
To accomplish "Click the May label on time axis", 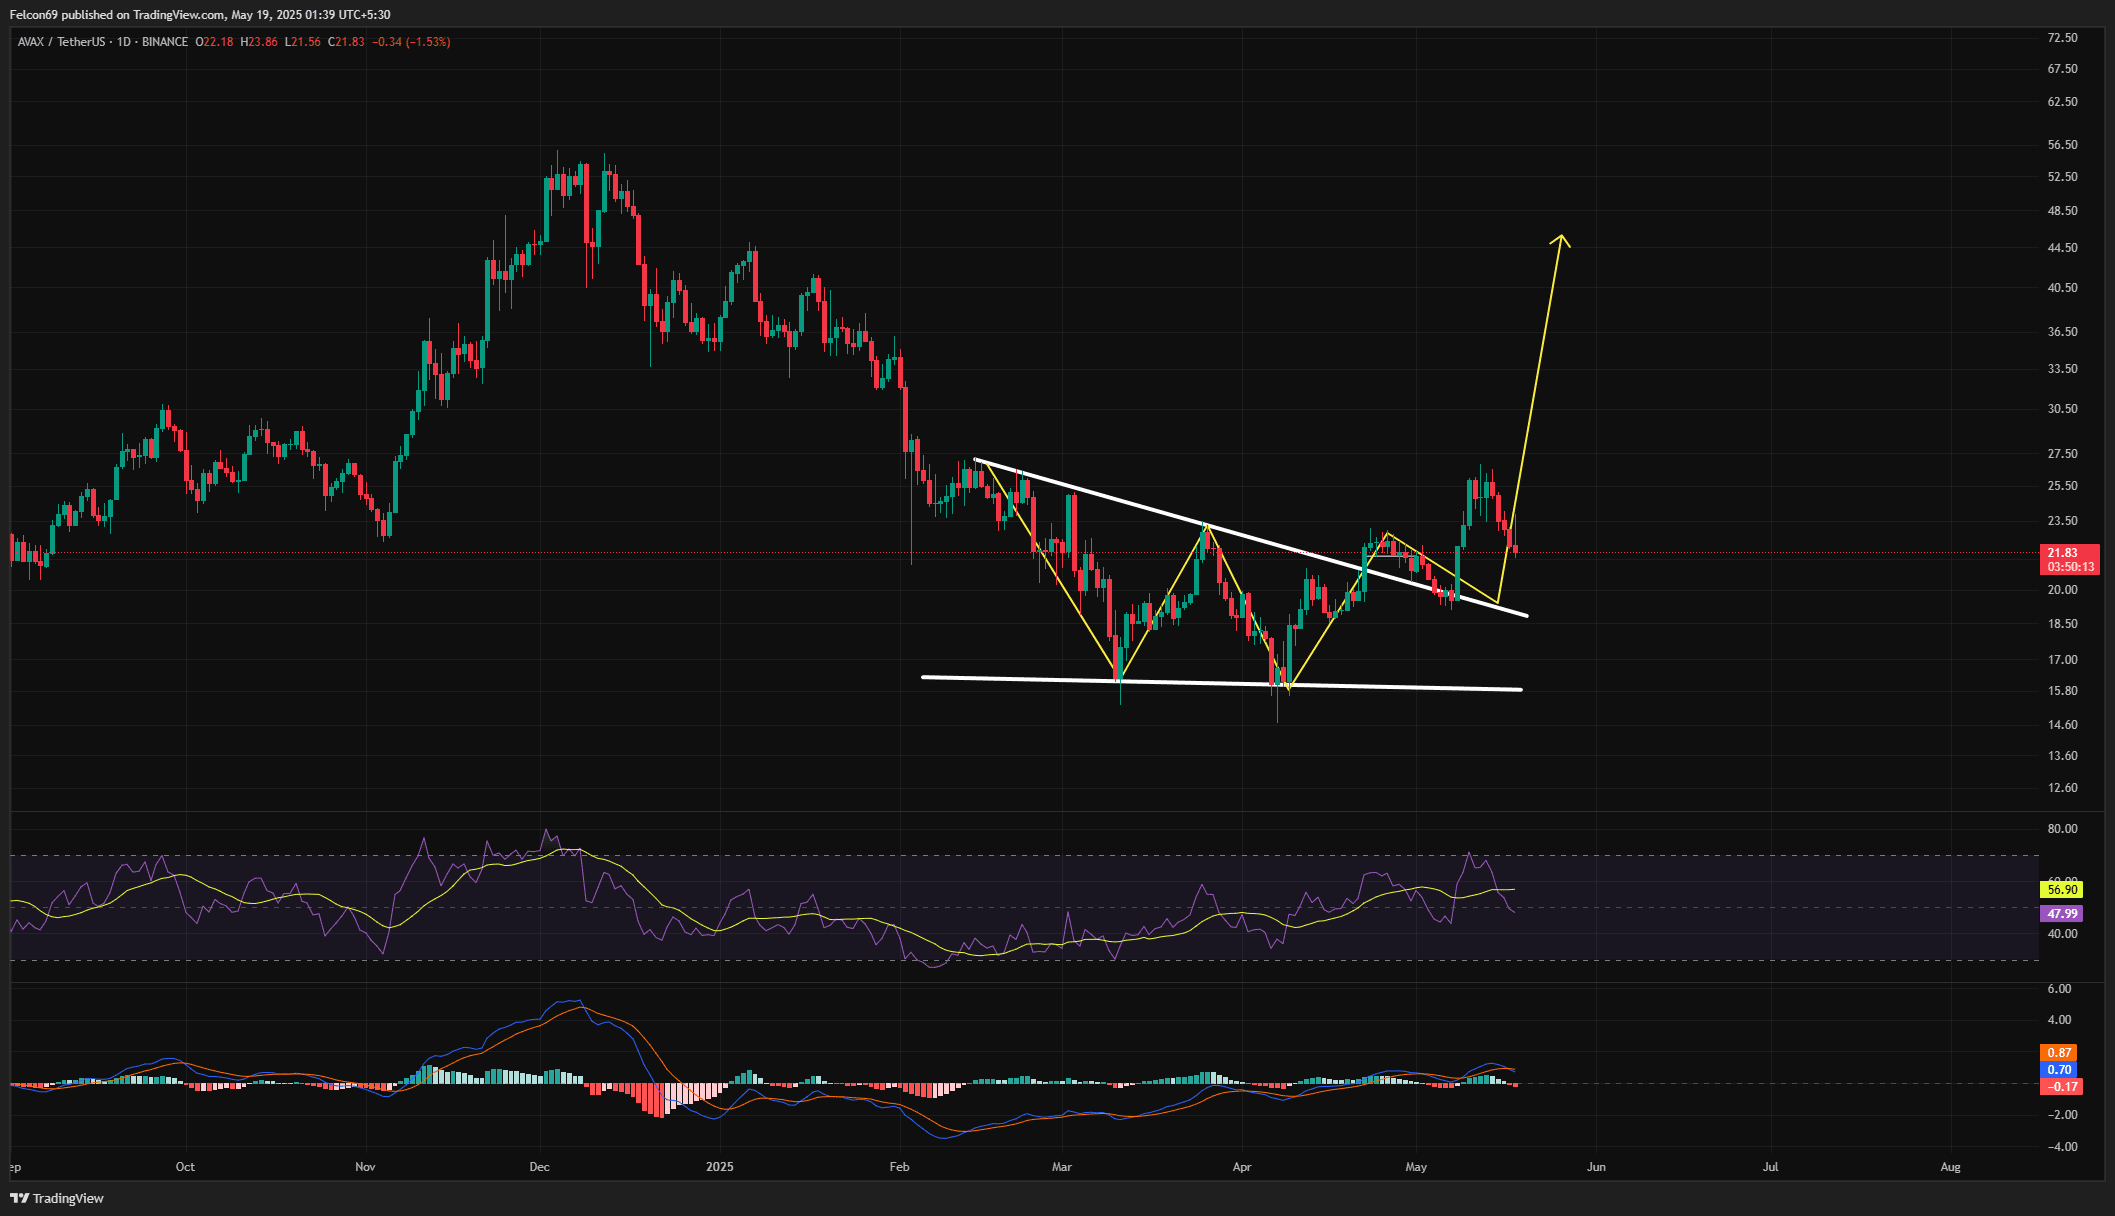I will pyautogui.click(x=1416, y=1167).
